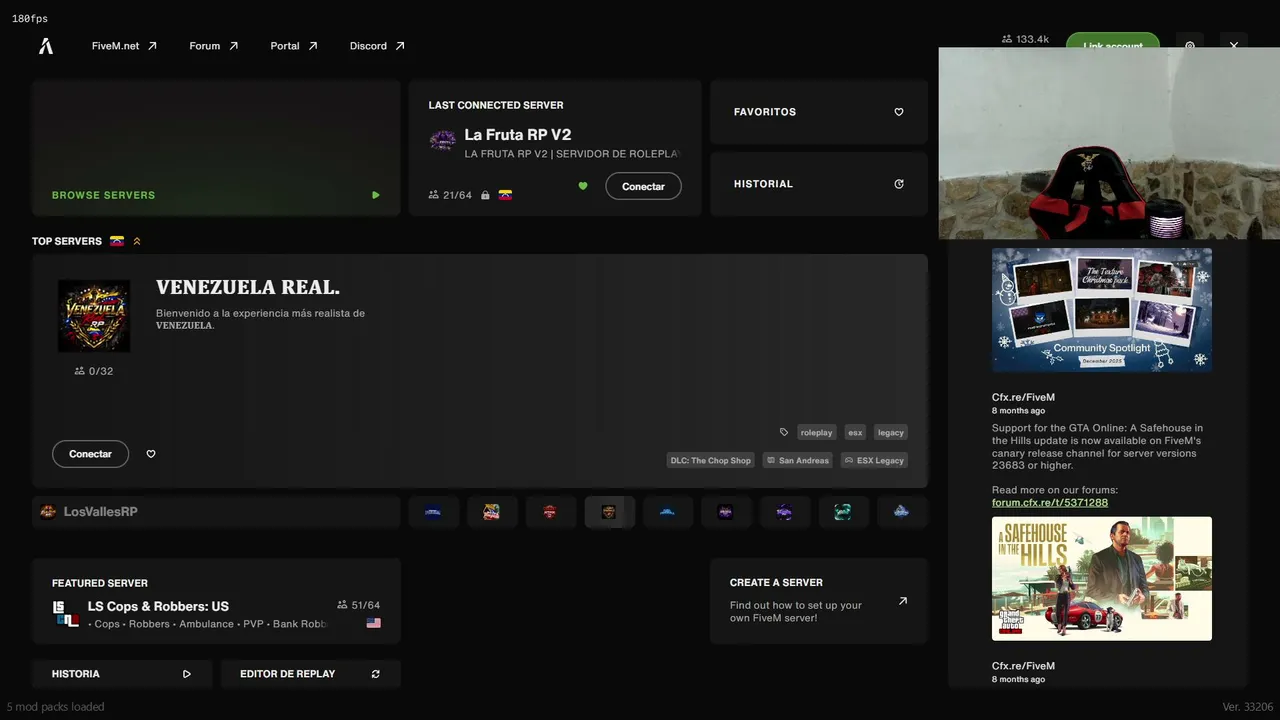1280x720 pixels.
Task: Click the FiveM logo icon
Action: coord(46,46)
